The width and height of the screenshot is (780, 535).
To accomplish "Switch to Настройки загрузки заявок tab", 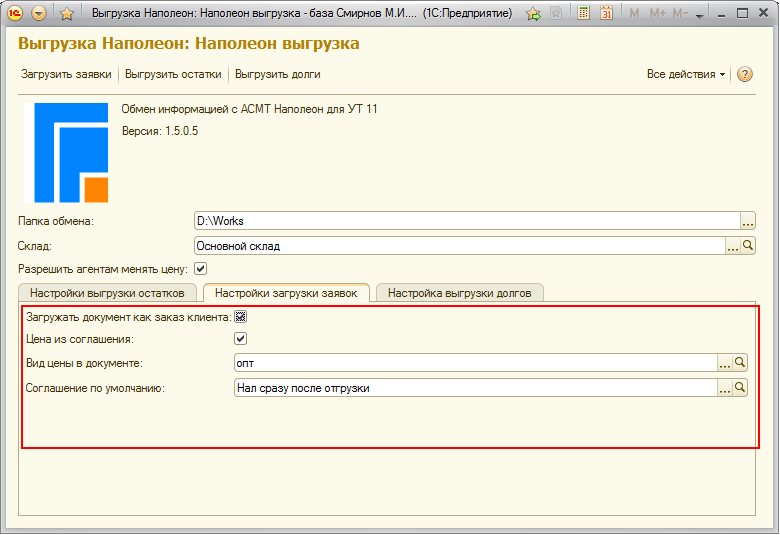I will point(286,293).
